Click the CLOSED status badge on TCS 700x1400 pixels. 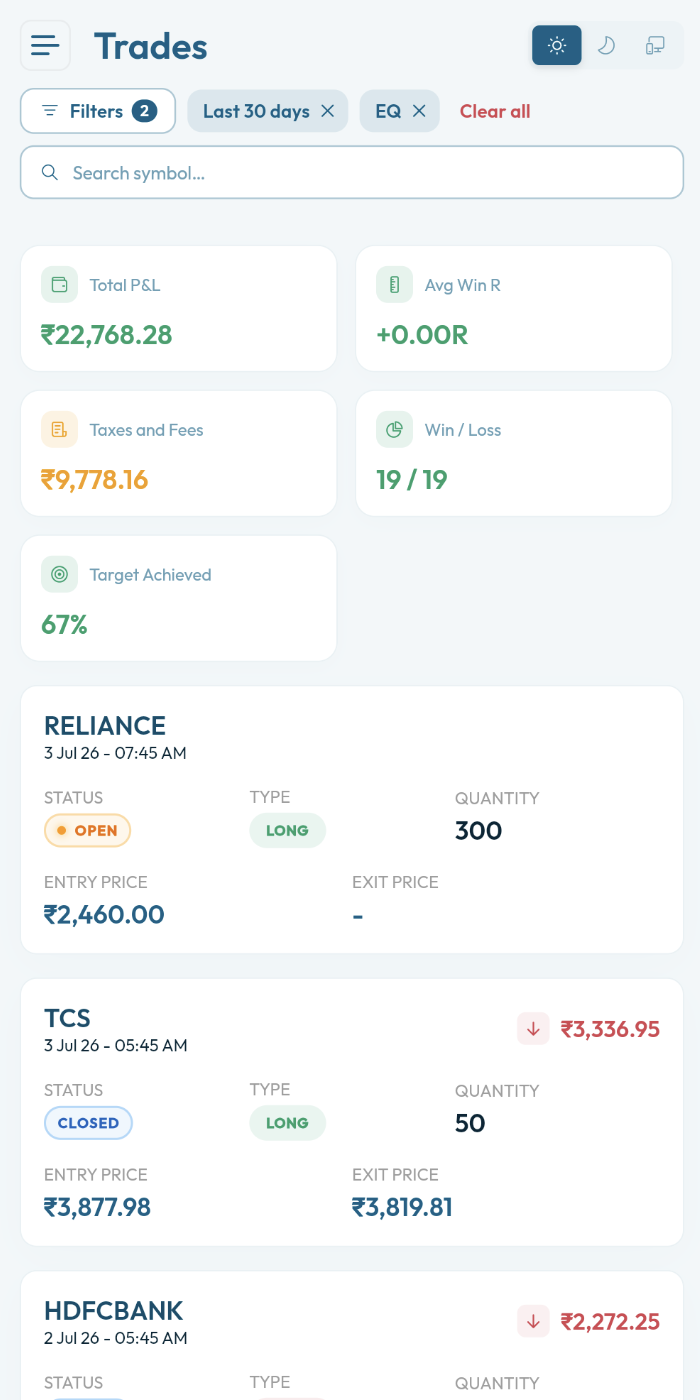coord(88,1123)
